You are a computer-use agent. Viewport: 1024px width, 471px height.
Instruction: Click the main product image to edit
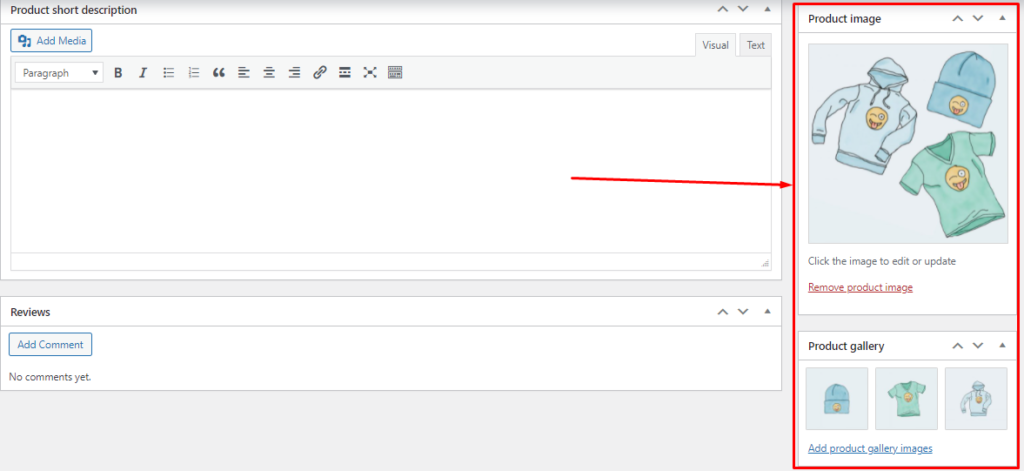click(x=908, y=144)
